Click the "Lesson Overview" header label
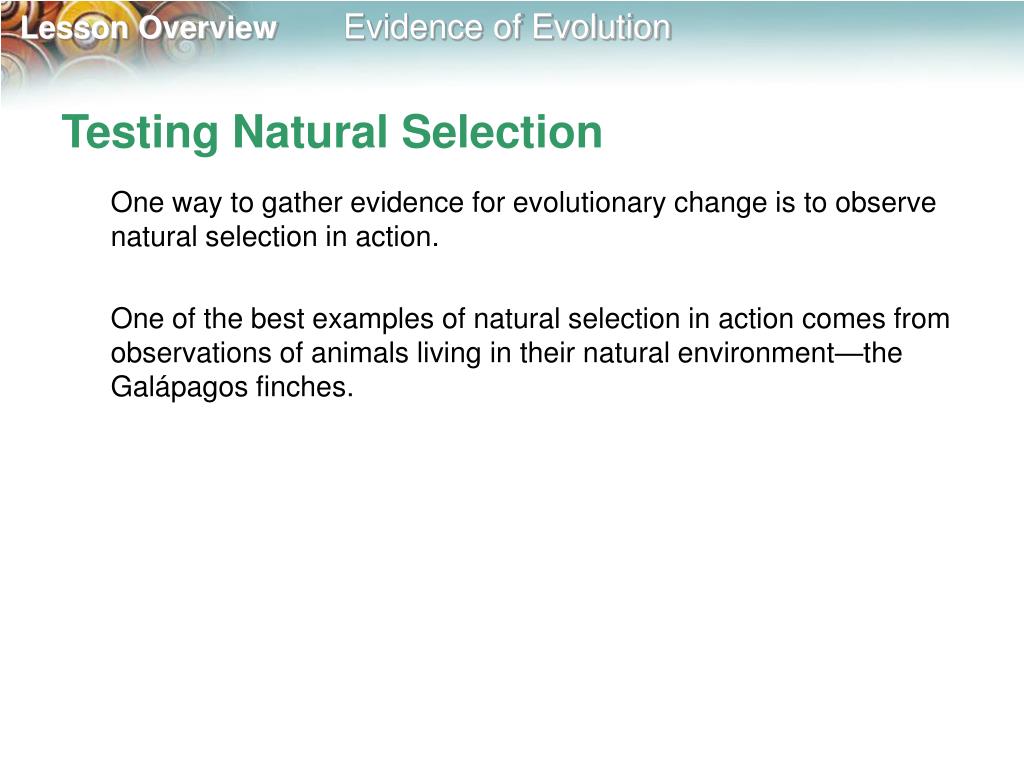The image size is (1024, 768). [149, 28]
